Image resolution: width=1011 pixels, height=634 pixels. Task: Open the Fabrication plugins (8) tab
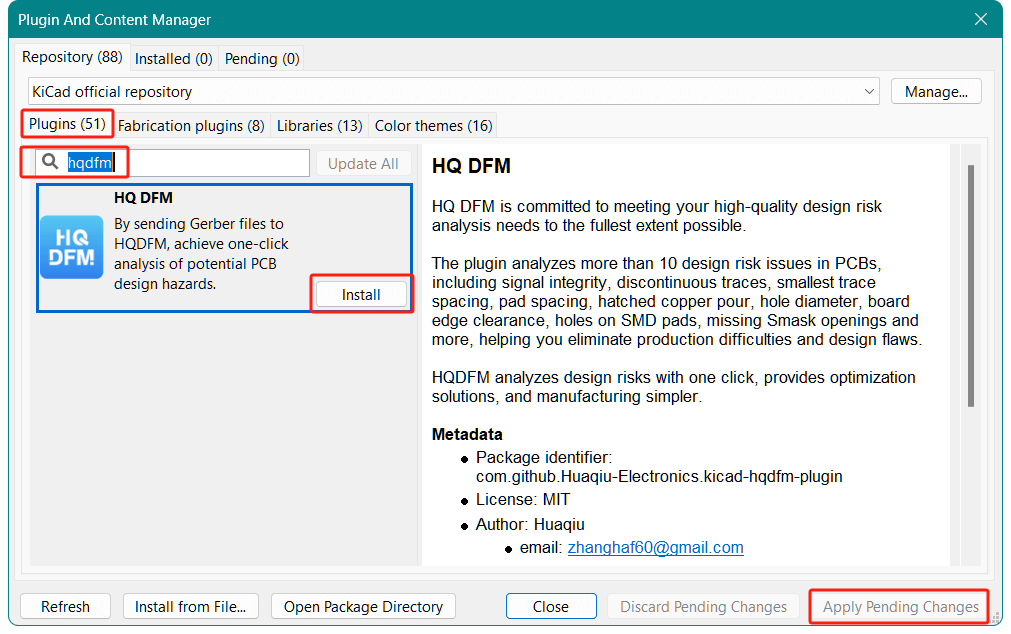point(191,126)
